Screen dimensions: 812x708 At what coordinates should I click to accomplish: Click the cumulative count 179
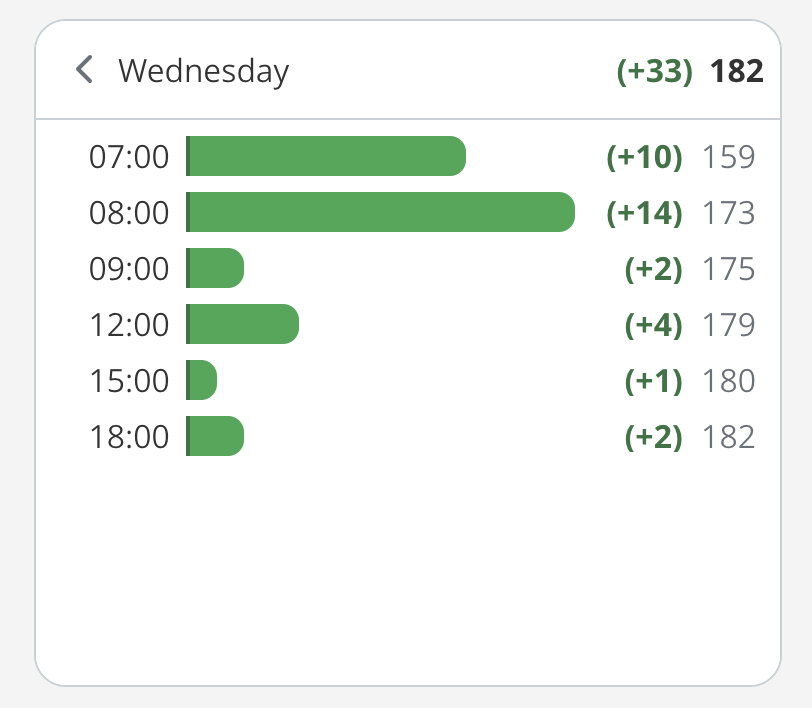point(728,325)
